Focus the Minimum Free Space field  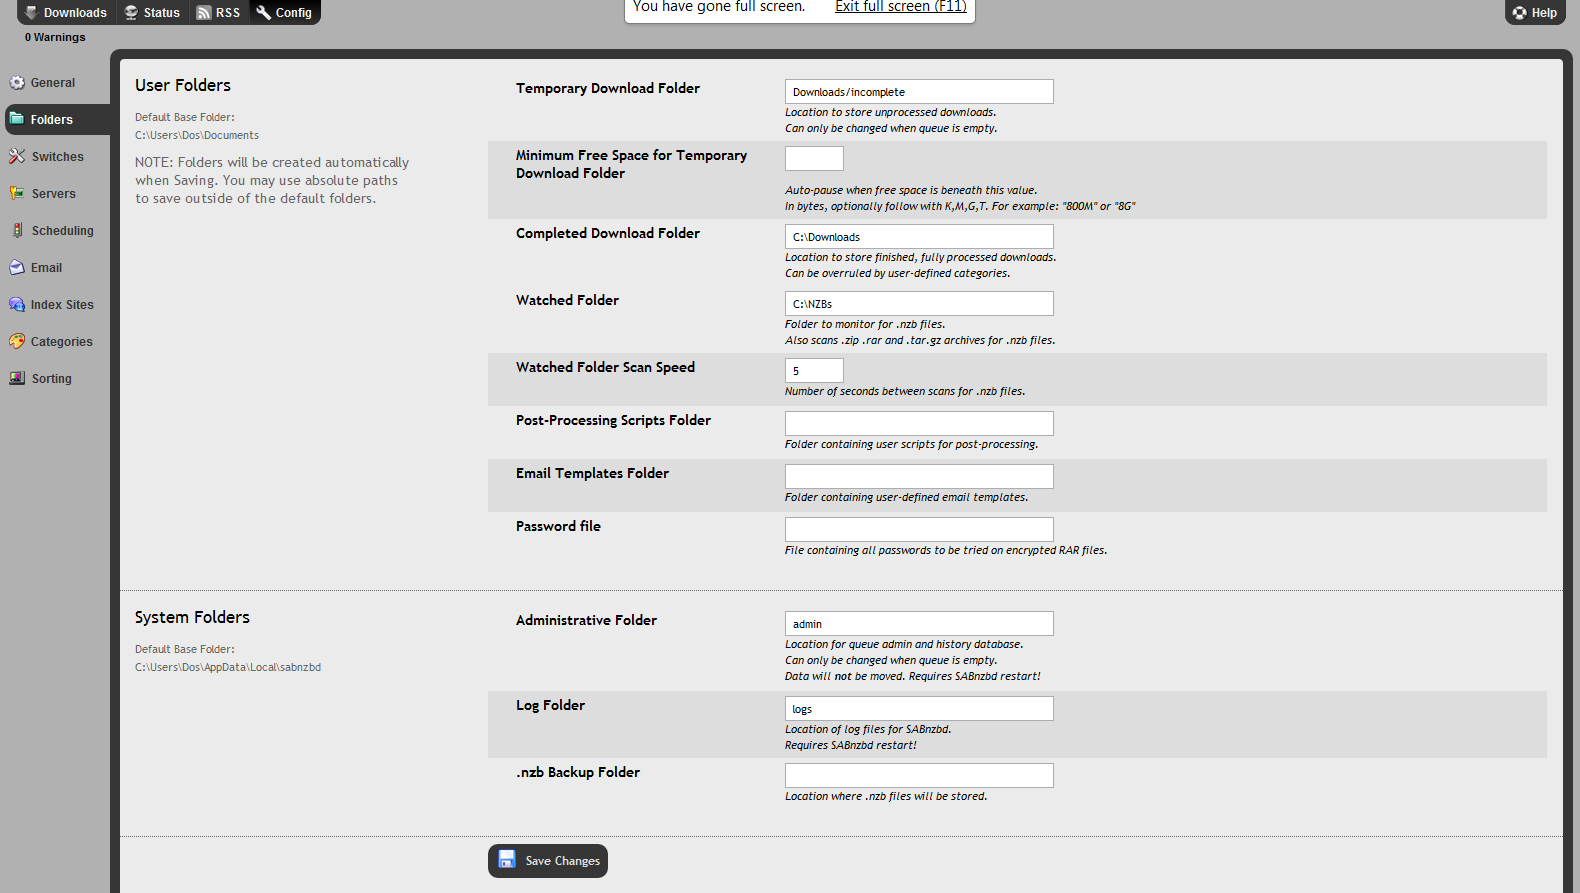[814, 159]
